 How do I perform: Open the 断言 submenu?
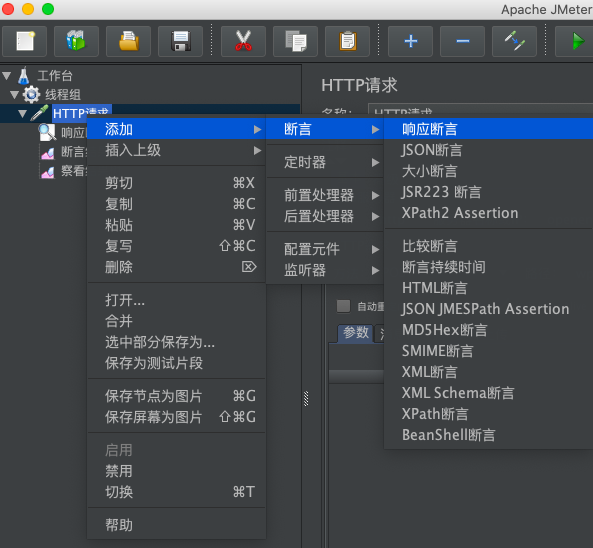[325, 129]
